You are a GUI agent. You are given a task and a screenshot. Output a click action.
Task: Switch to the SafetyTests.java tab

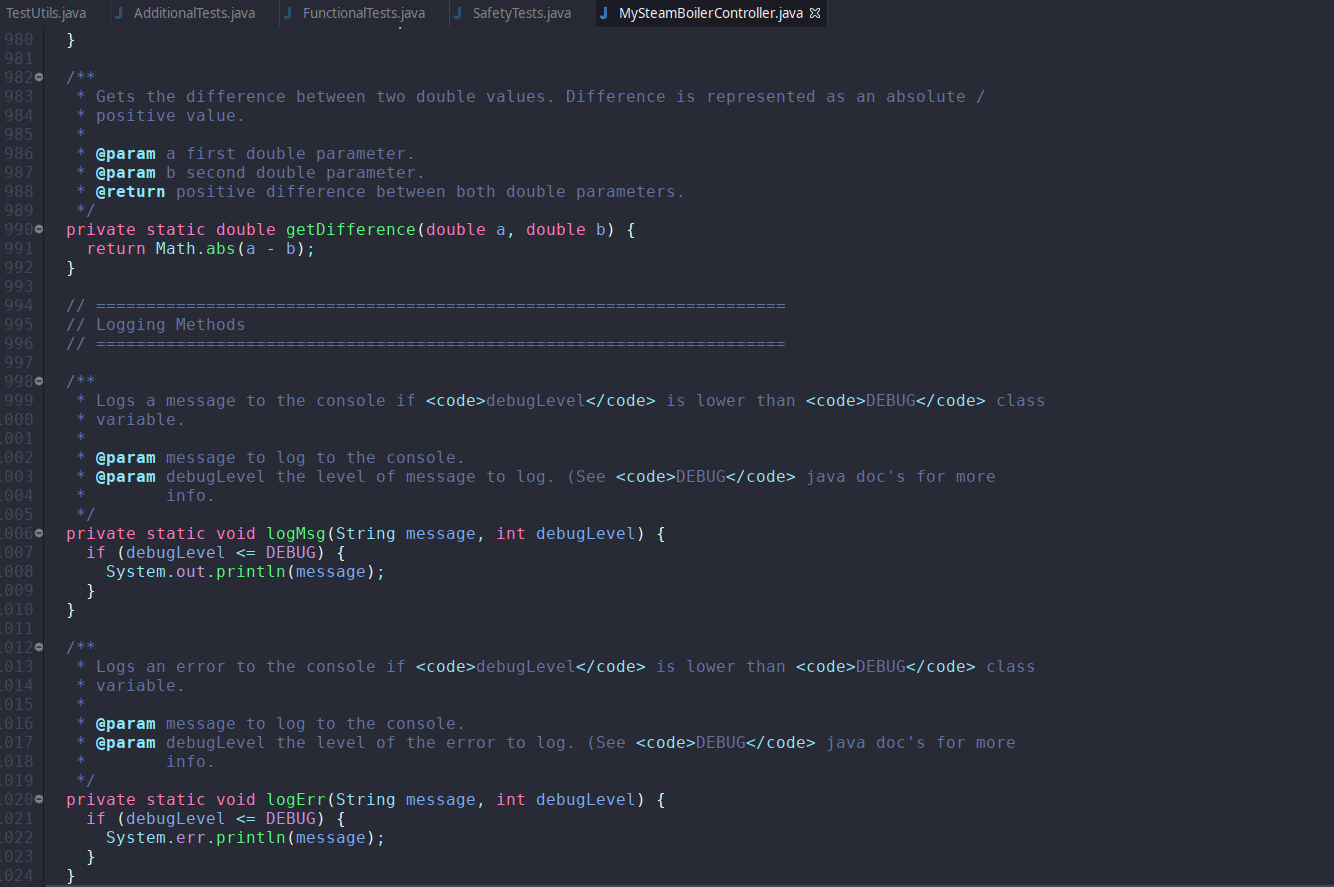pyautogui.click(x=521, y=13)
